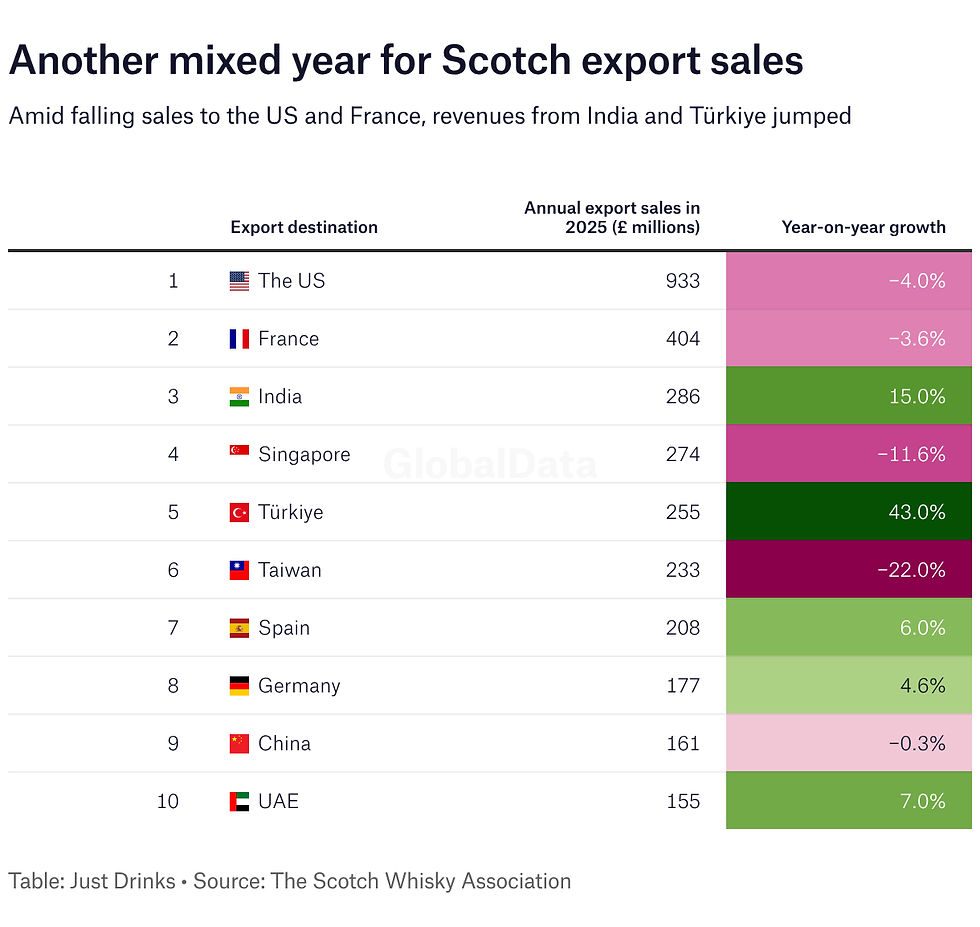Click the China flag icon

tap(239, 744)
